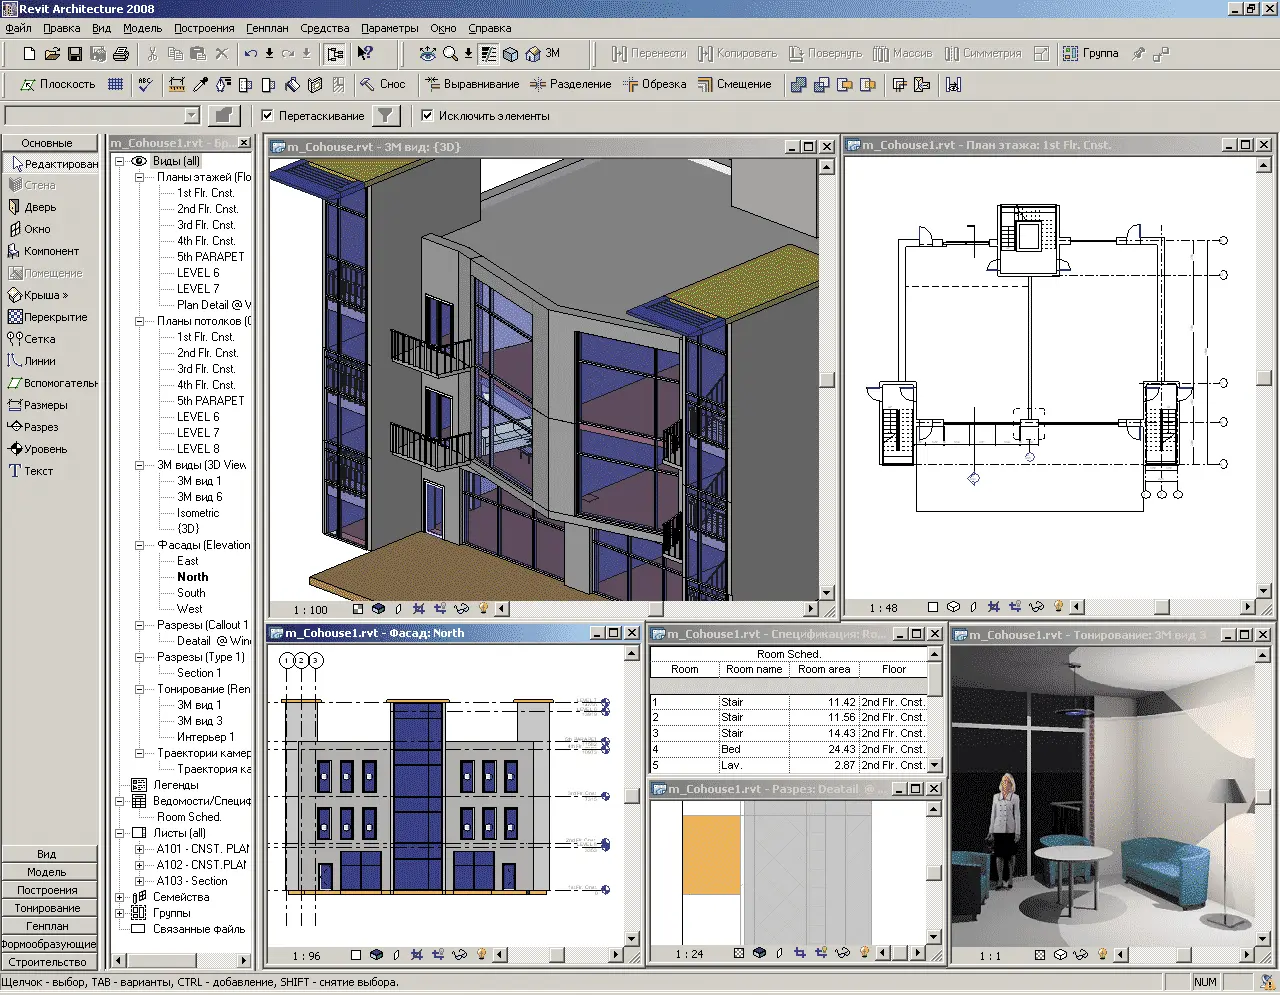Click the 1 : 100 scale in 3D view
Screen dimensions: 1280x995
[x=310, y=609]
